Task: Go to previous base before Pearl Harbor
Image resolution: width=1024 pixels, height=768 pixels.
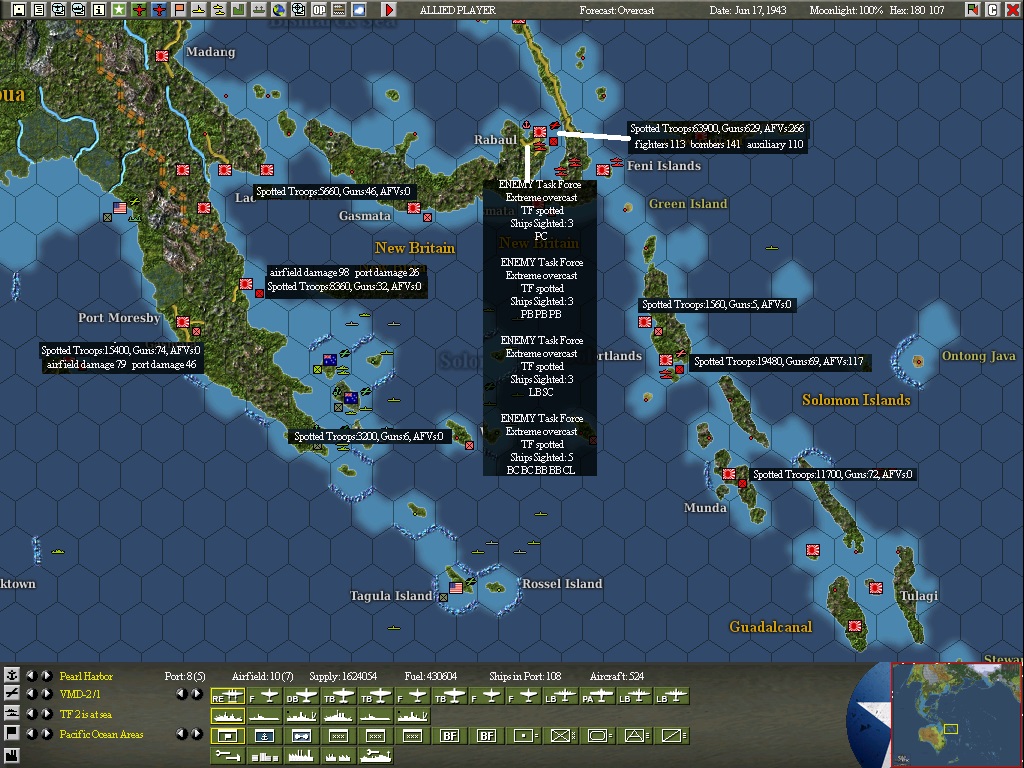Action: coord(32,676)
